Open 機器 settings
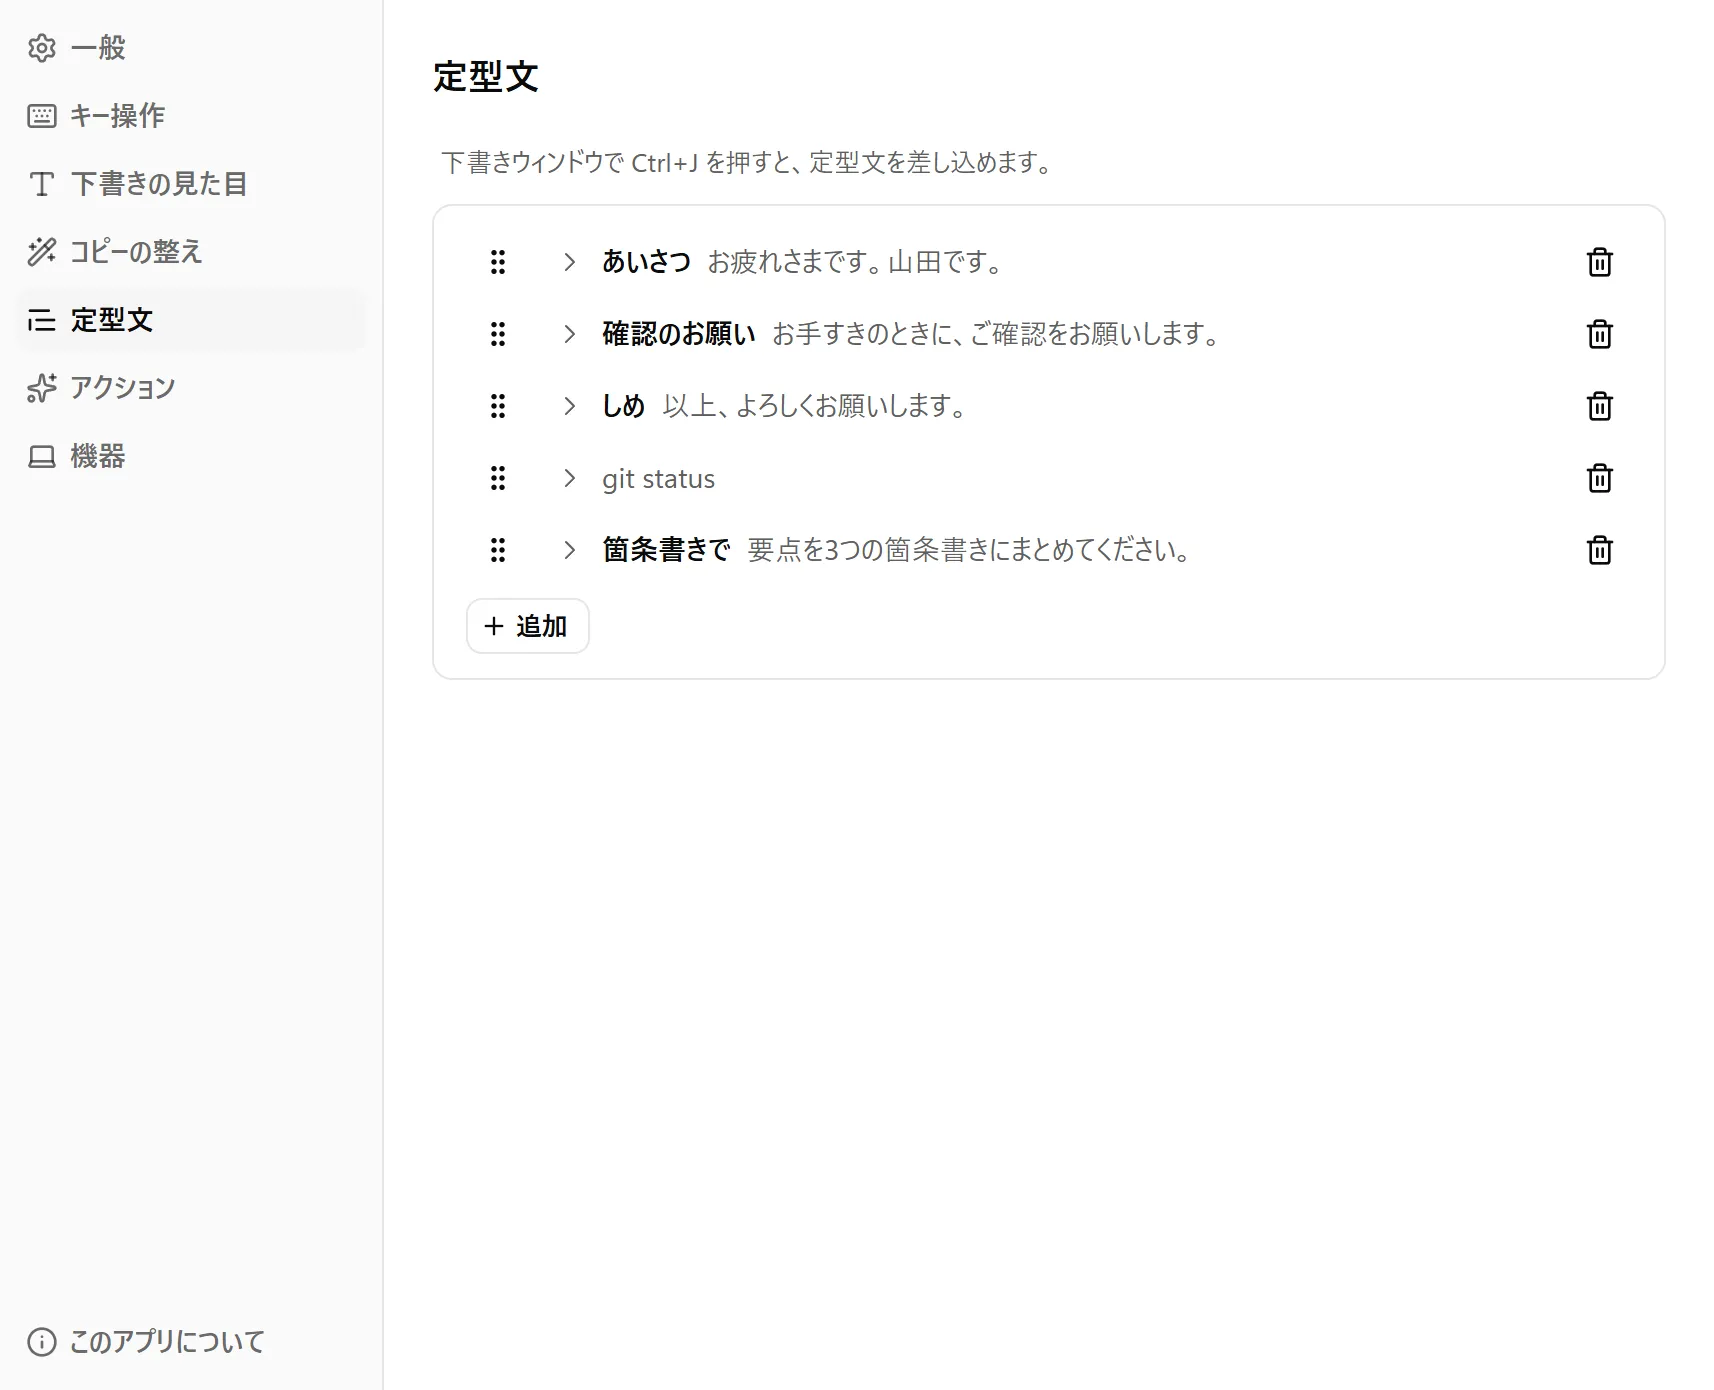Screen dimensions: 1714x1390 pyautogui.click(x=191, y=456)
